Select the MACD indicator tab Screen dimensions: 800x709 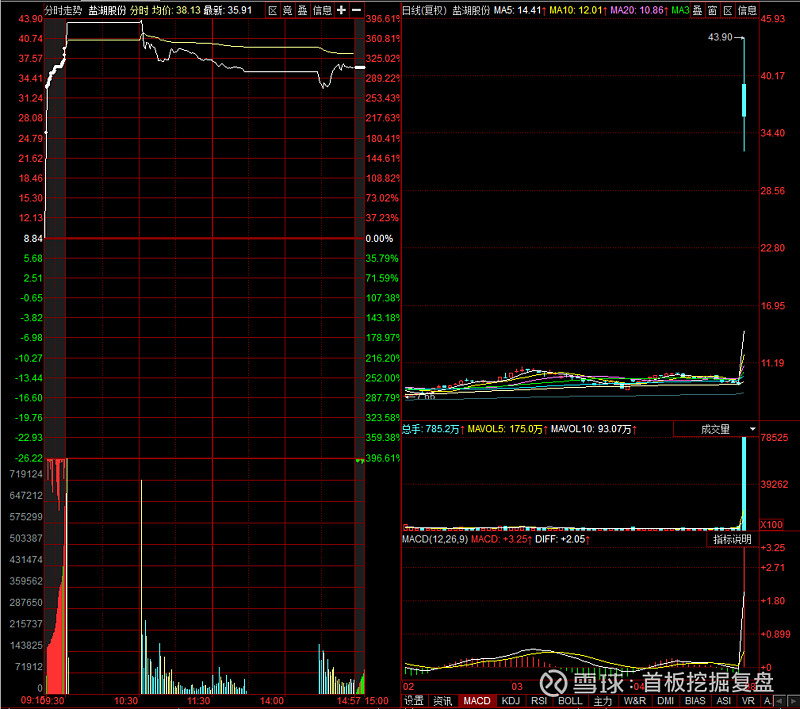coord(477,701)
